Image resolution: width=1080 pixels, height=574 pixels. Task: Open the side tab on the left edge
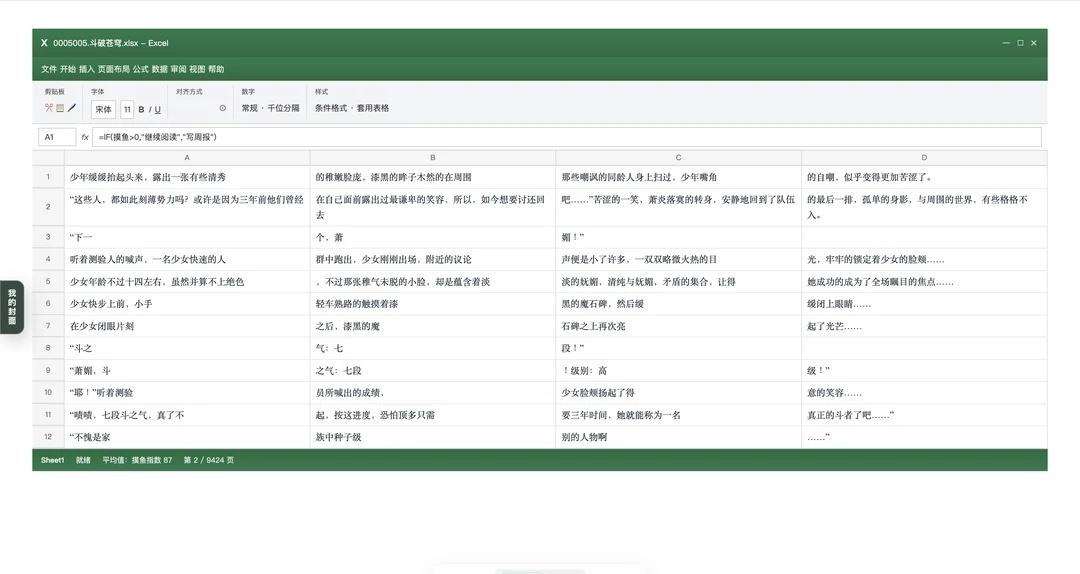point(12,307)
